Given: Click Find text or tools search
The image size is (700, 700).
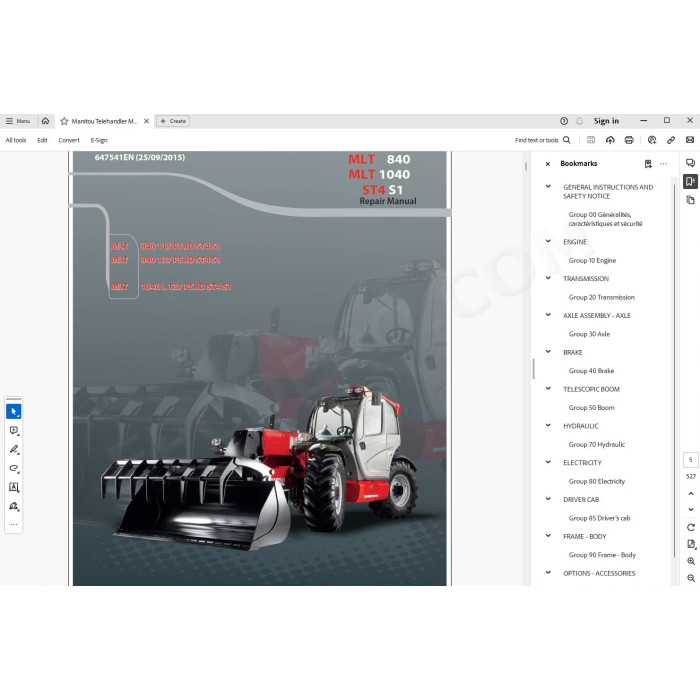Looking at the screenshot, I should 536,140.
